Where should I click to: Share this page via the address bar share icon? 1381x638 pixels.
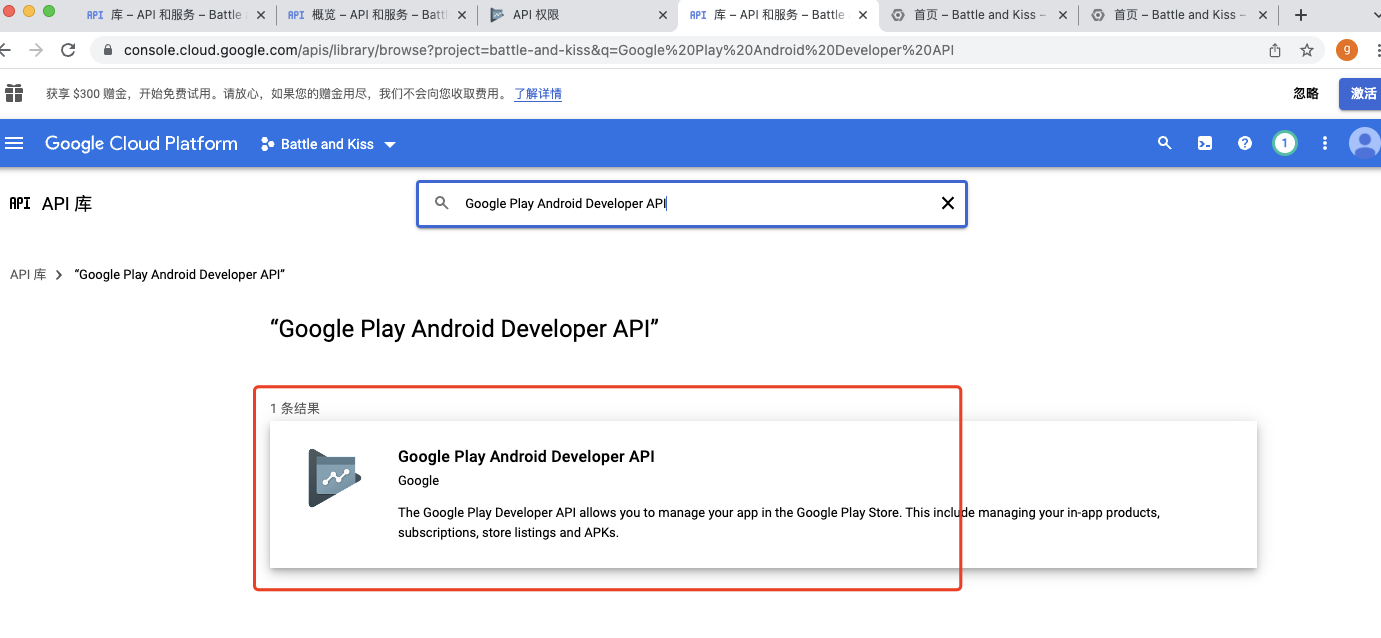[1275, 50]
